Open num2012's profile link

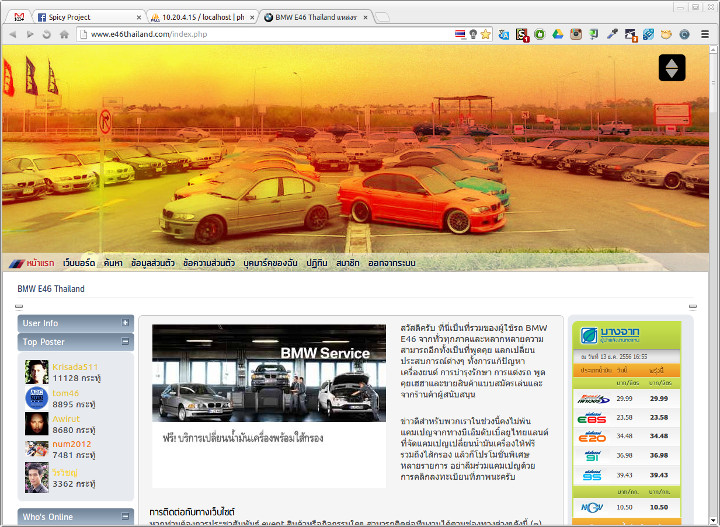coord(72,444)
